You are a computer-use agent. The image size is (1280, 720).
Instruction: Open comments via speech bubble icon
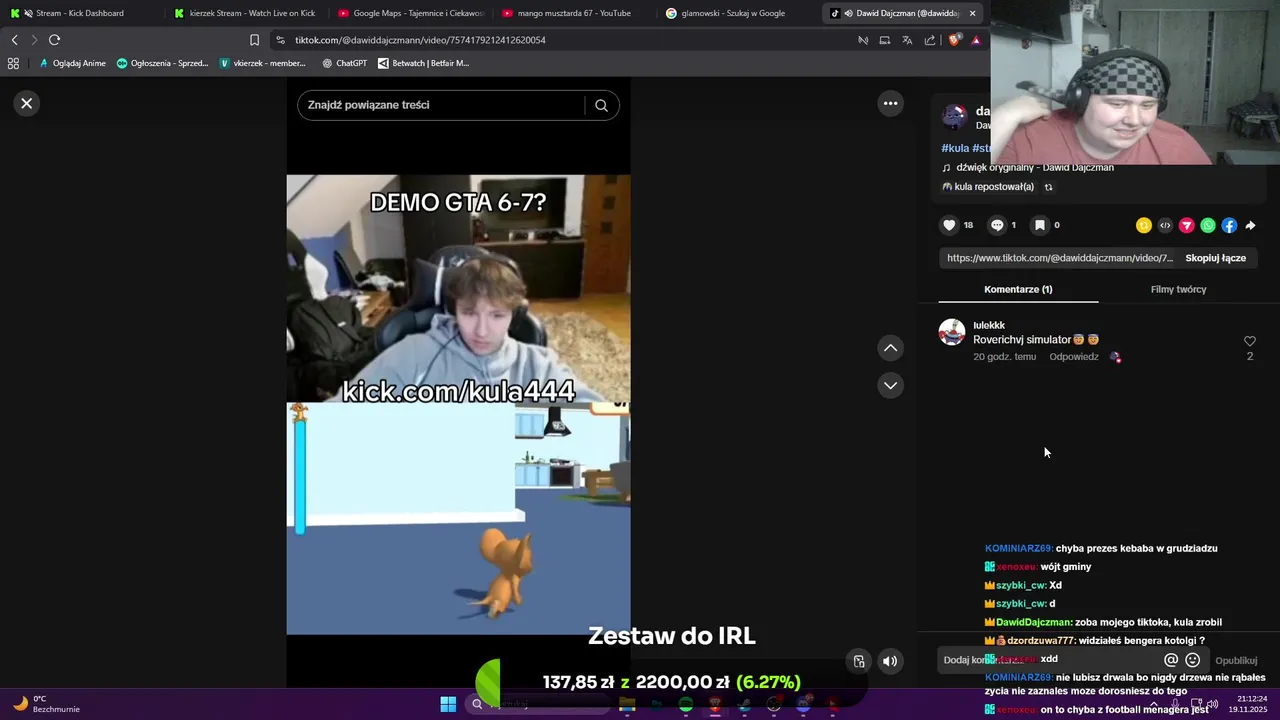(997, 225)
